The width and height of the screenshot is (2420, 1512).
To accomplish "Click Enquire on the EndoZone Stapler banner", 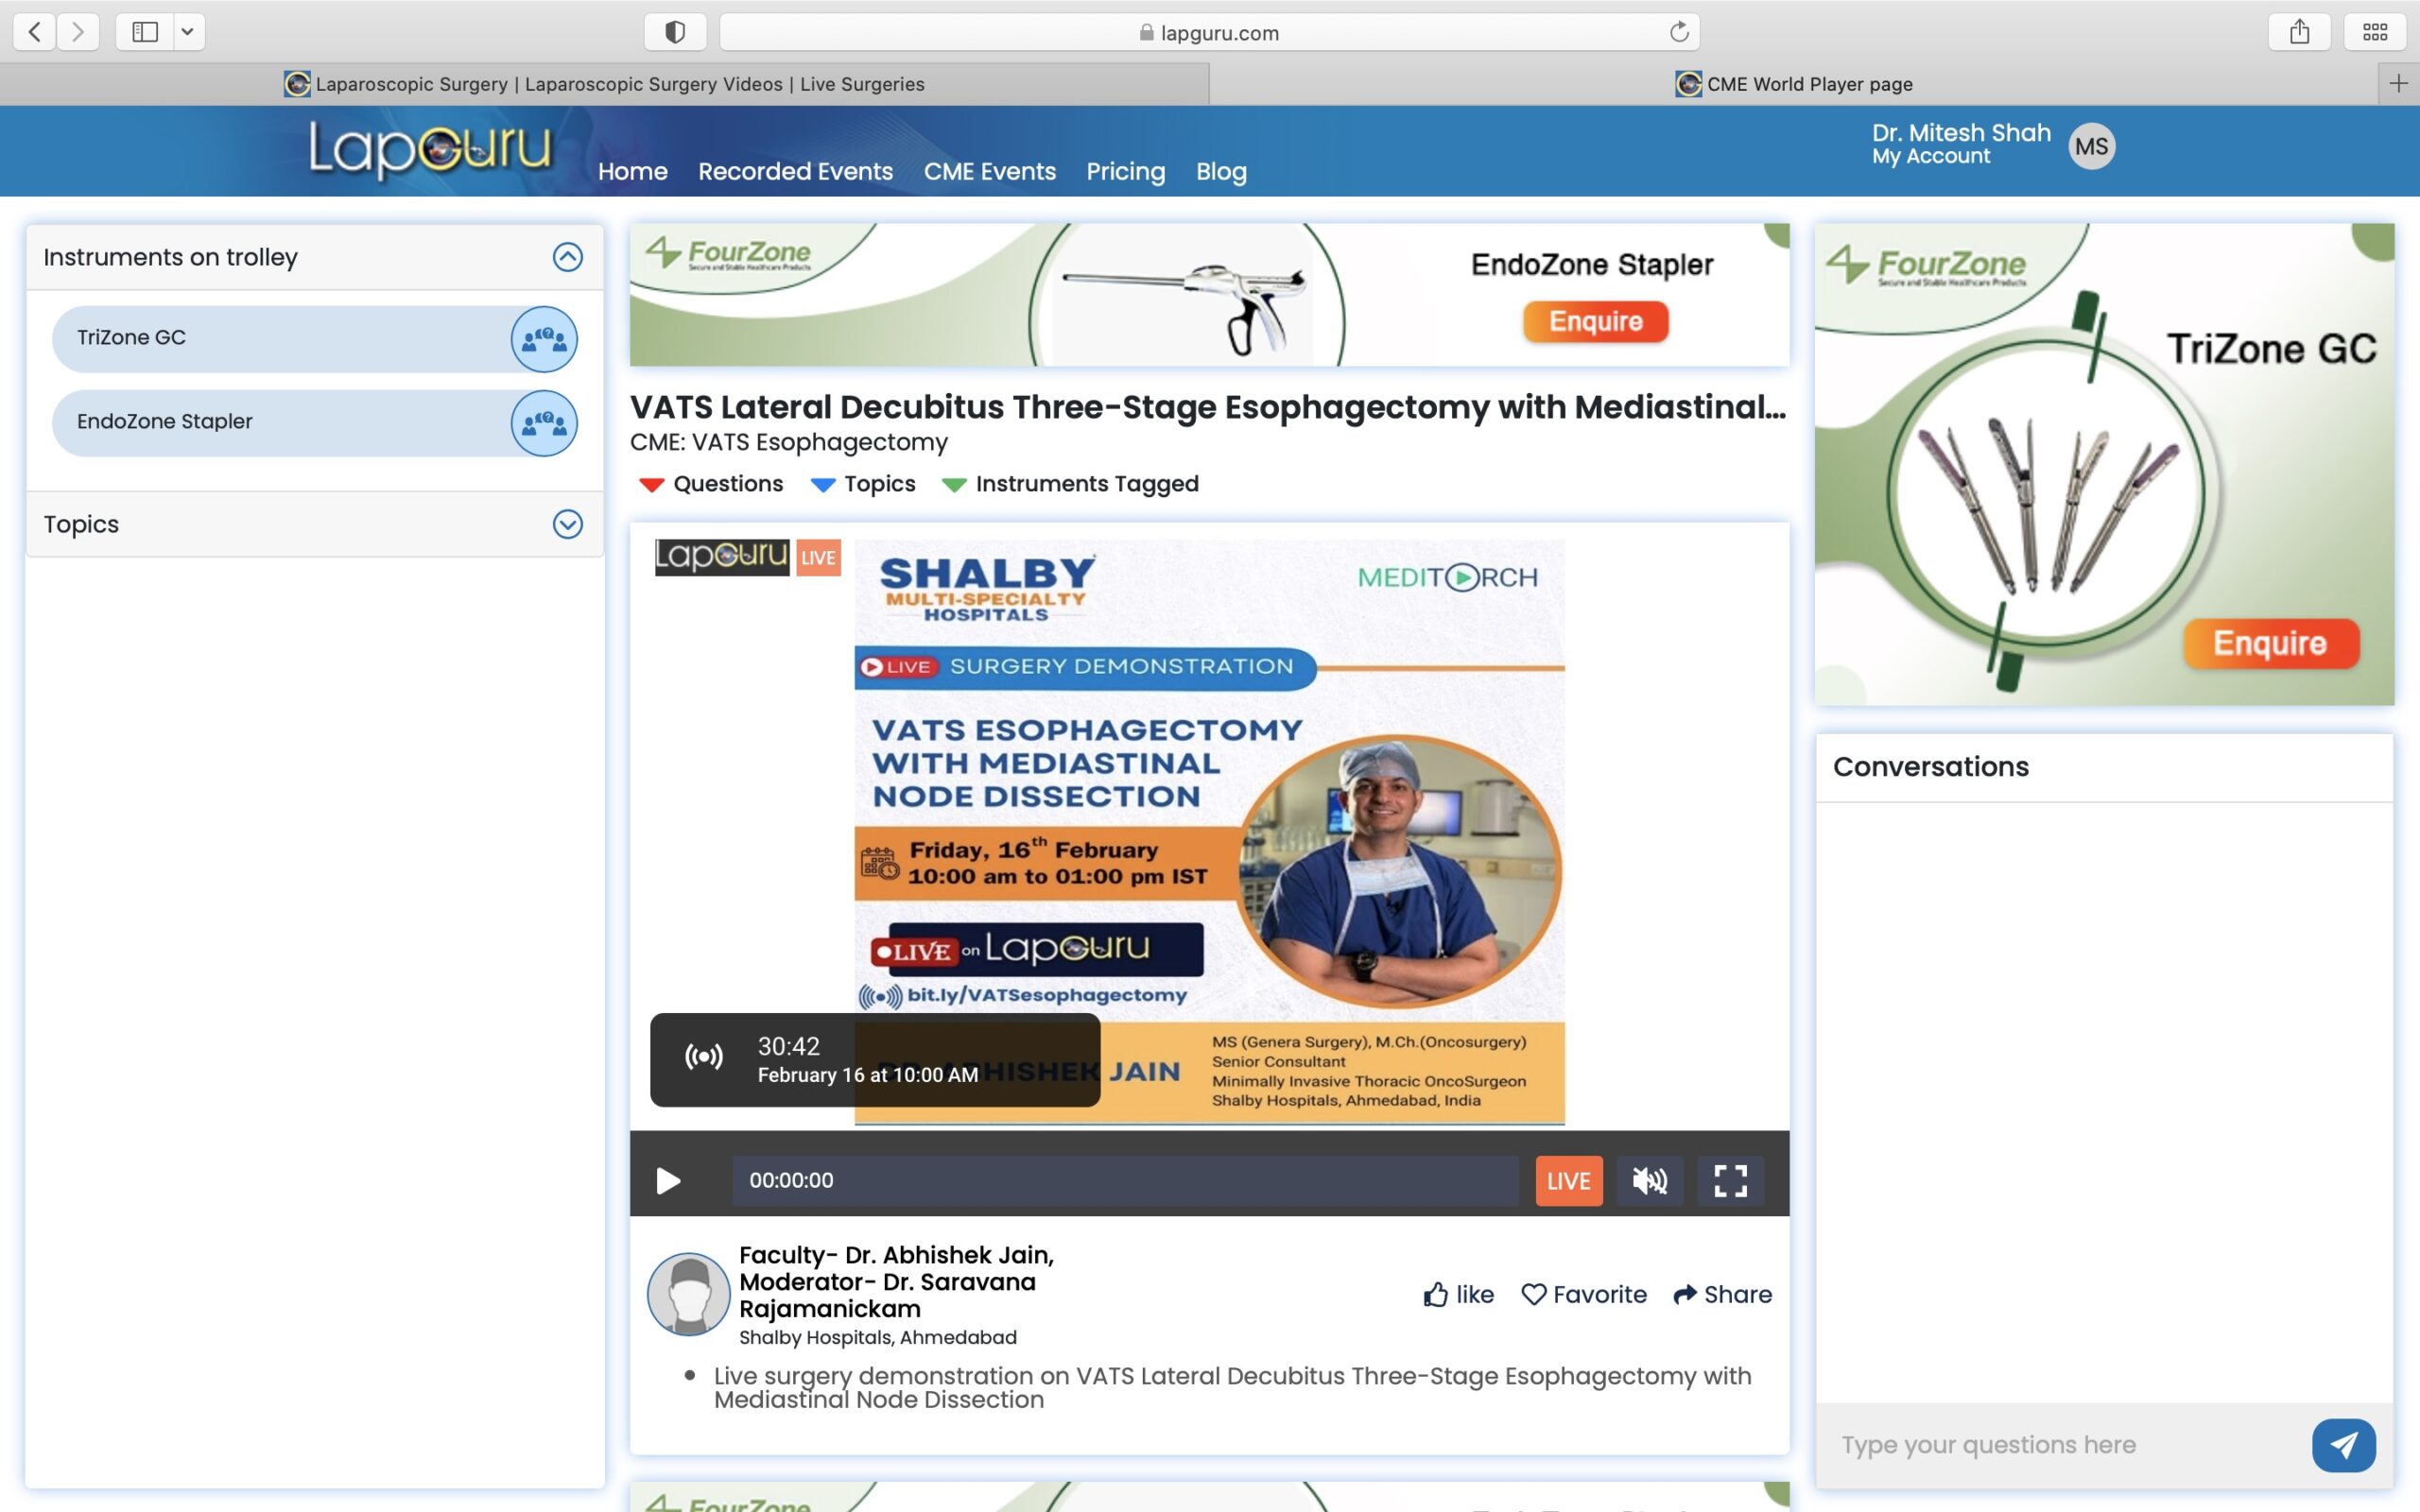I will pos(1595,321).
